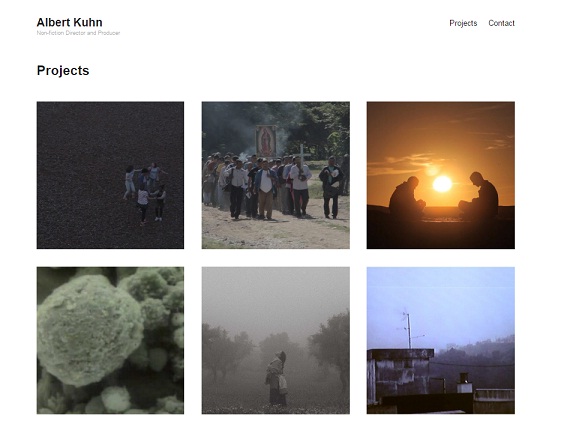Open the green microscopic spheres project thumbnail
This screenshot has width=561, height=448.
coord(110,340)
